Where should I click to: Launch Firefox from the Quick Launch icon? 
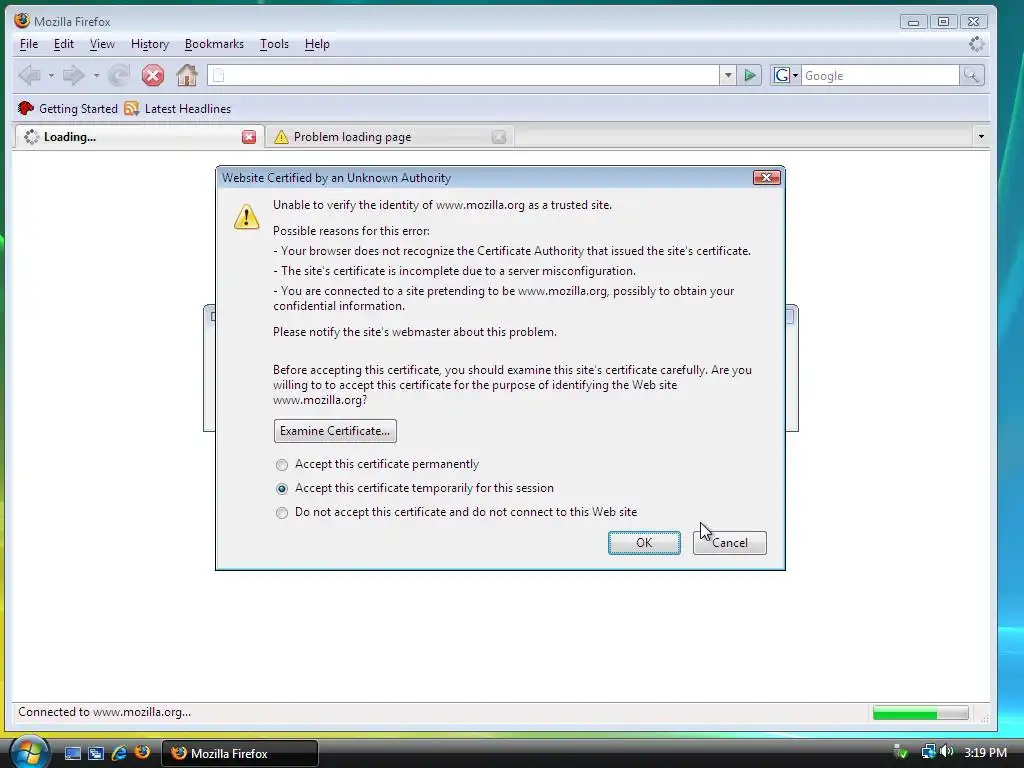pos(142,752)
